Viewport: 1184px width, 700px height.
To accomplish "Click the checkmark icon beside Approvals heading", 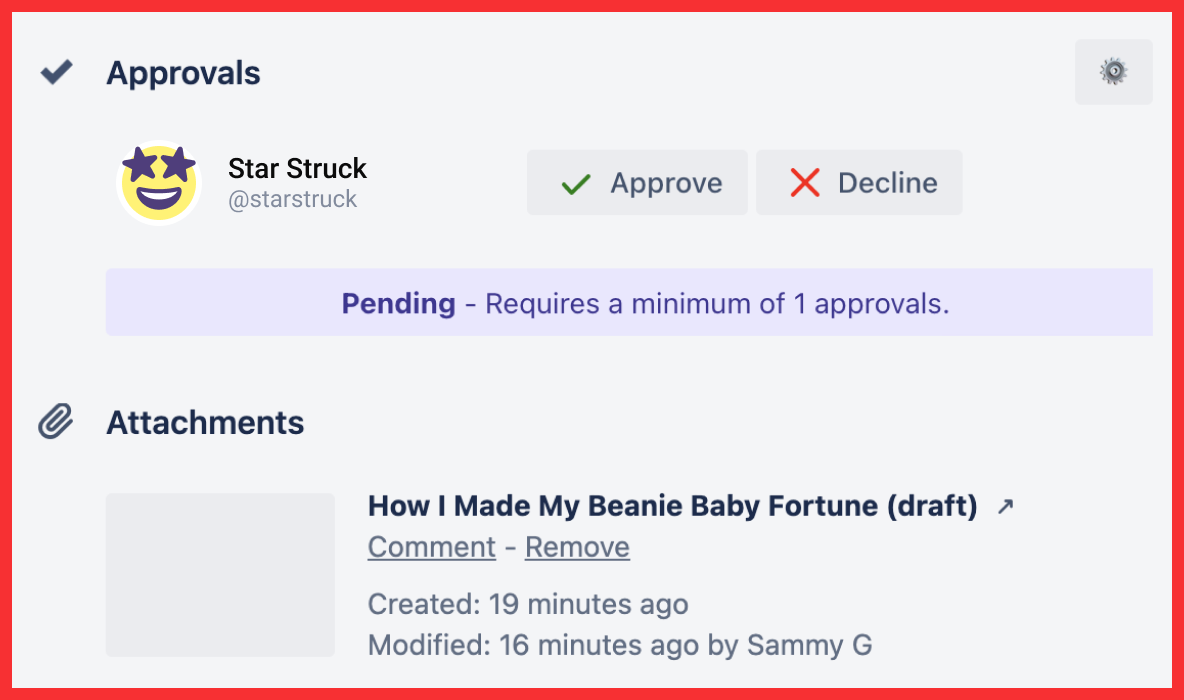I will (57, 72).
